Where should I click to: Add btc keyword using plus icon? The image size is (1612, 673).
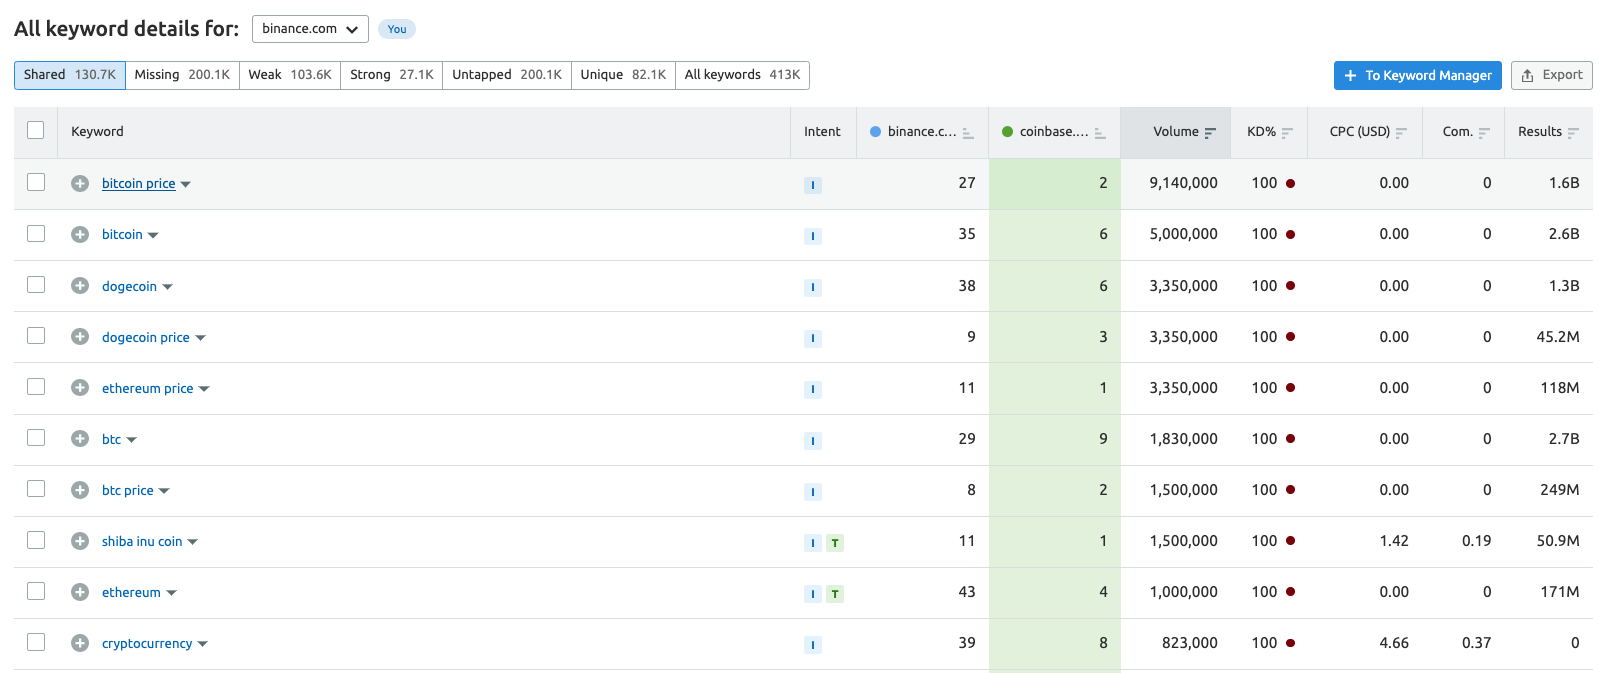click(80, 439)
